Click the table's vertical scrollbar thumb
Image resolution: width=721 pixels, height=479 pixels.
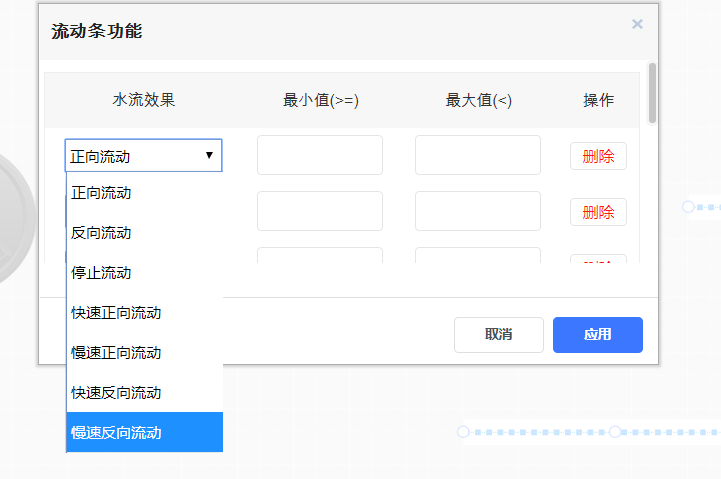tap(652, 92)
